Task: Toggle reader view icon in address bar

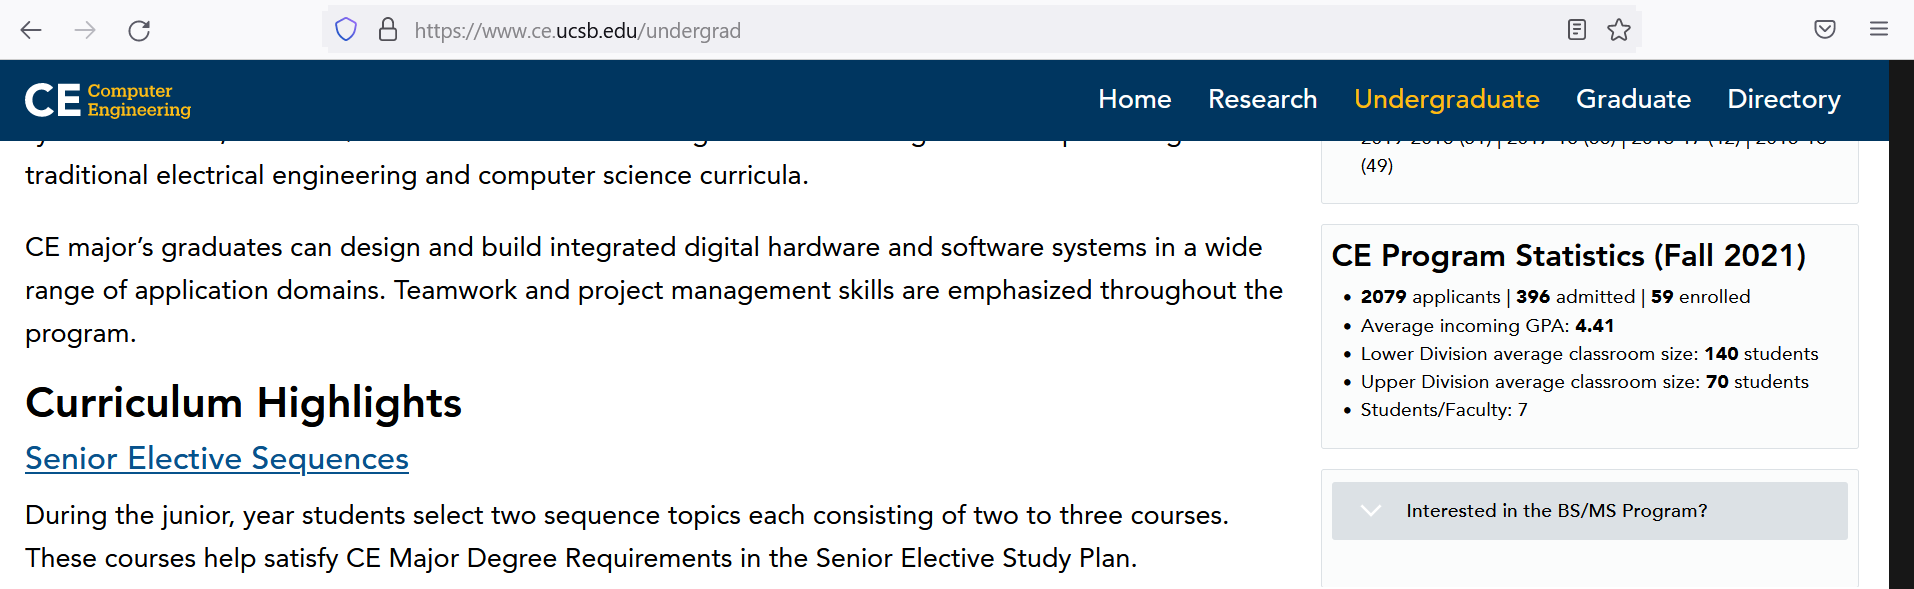Action: (1577, 30)
